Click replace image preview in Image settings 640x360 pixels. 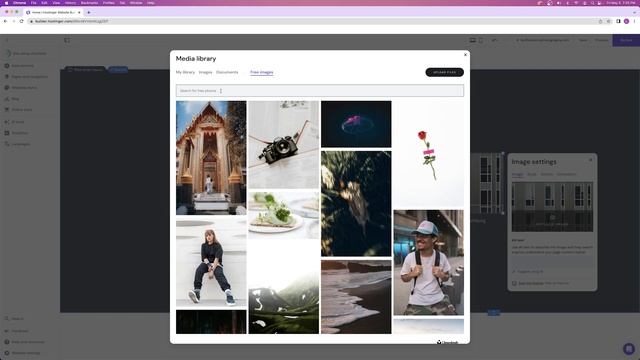(552, 207)
